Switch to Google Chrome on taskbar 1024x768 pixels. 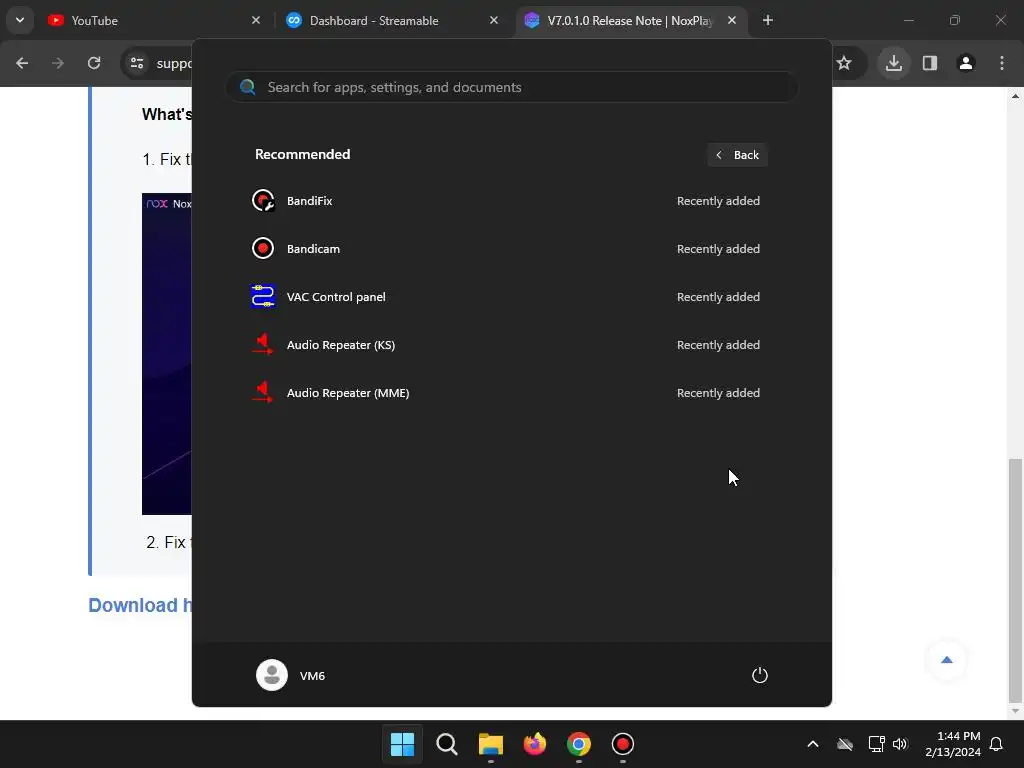coord(579,744)
